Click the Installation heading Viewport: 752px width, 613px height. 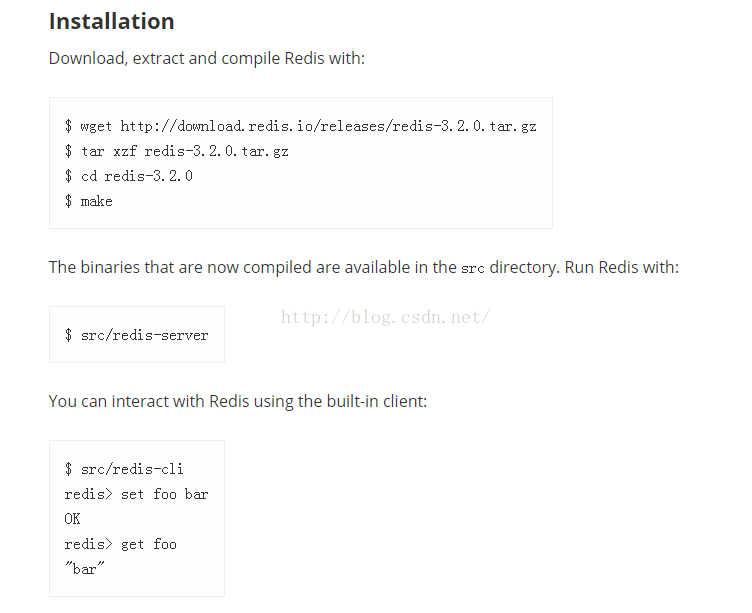[x=111, y=22]
